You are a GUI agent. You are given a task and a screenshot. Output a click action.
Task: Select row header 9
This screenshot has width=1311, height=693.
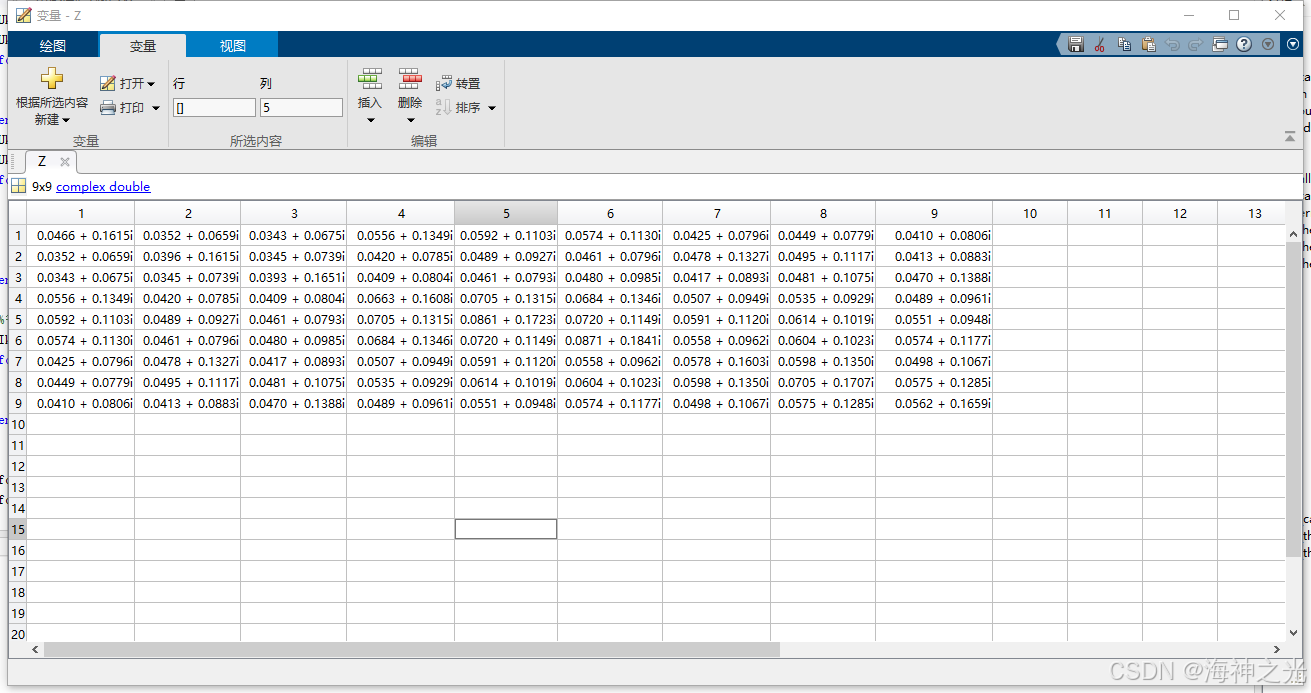tap(17, 403)
